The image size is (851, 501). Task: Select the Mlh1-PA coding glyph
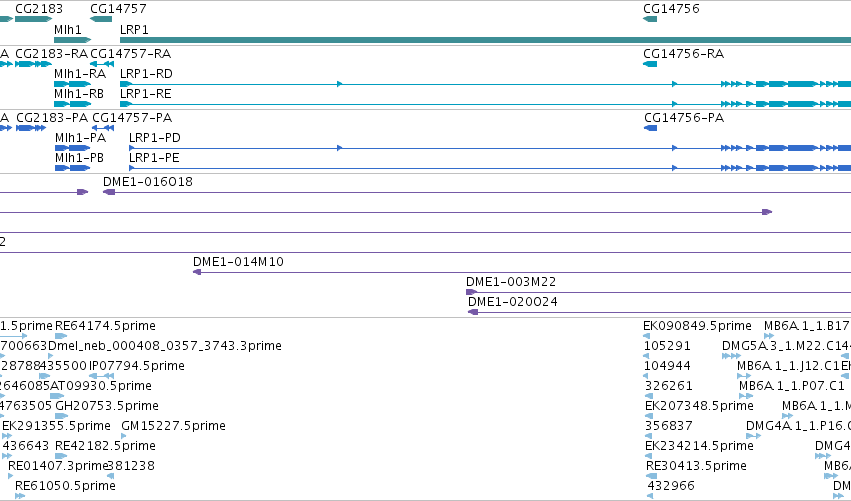pos(73,148)
